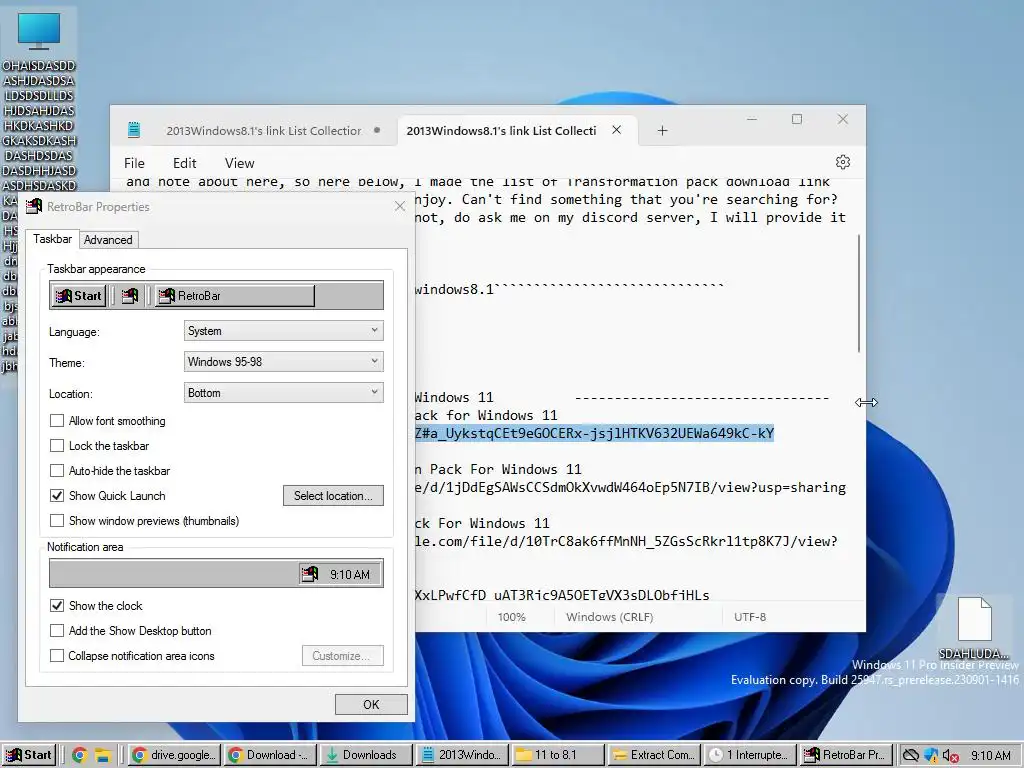Screen dimensions: 1024x768
Task: Click RetroBar Properties title bar icon
Action: pos(34,206)
